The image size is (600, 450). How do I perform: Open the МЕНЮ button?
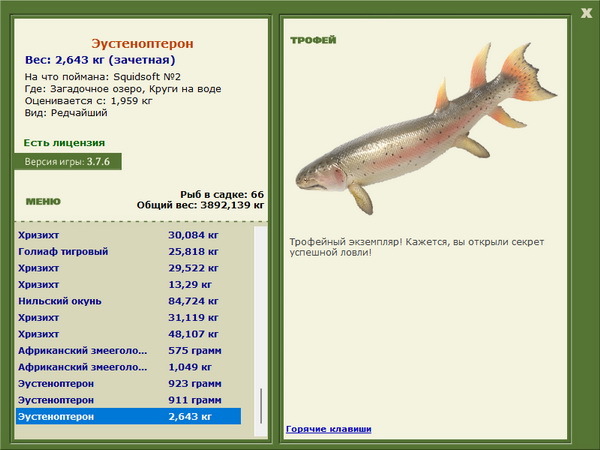pos(43,202)
